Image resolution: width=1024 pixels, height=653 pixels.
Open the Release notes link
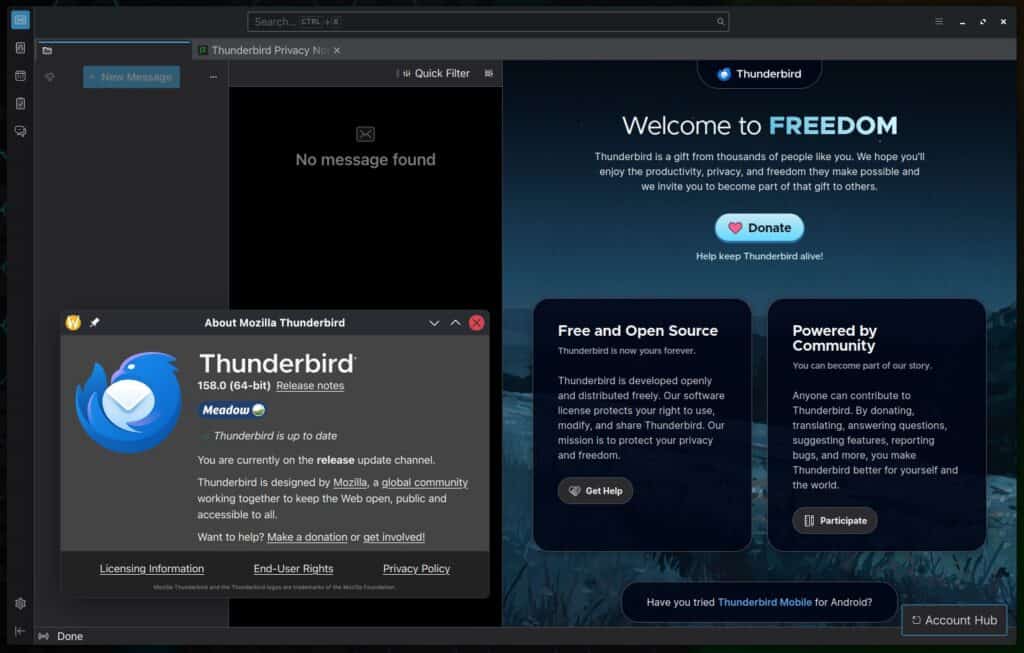click(x=310, y=386)
